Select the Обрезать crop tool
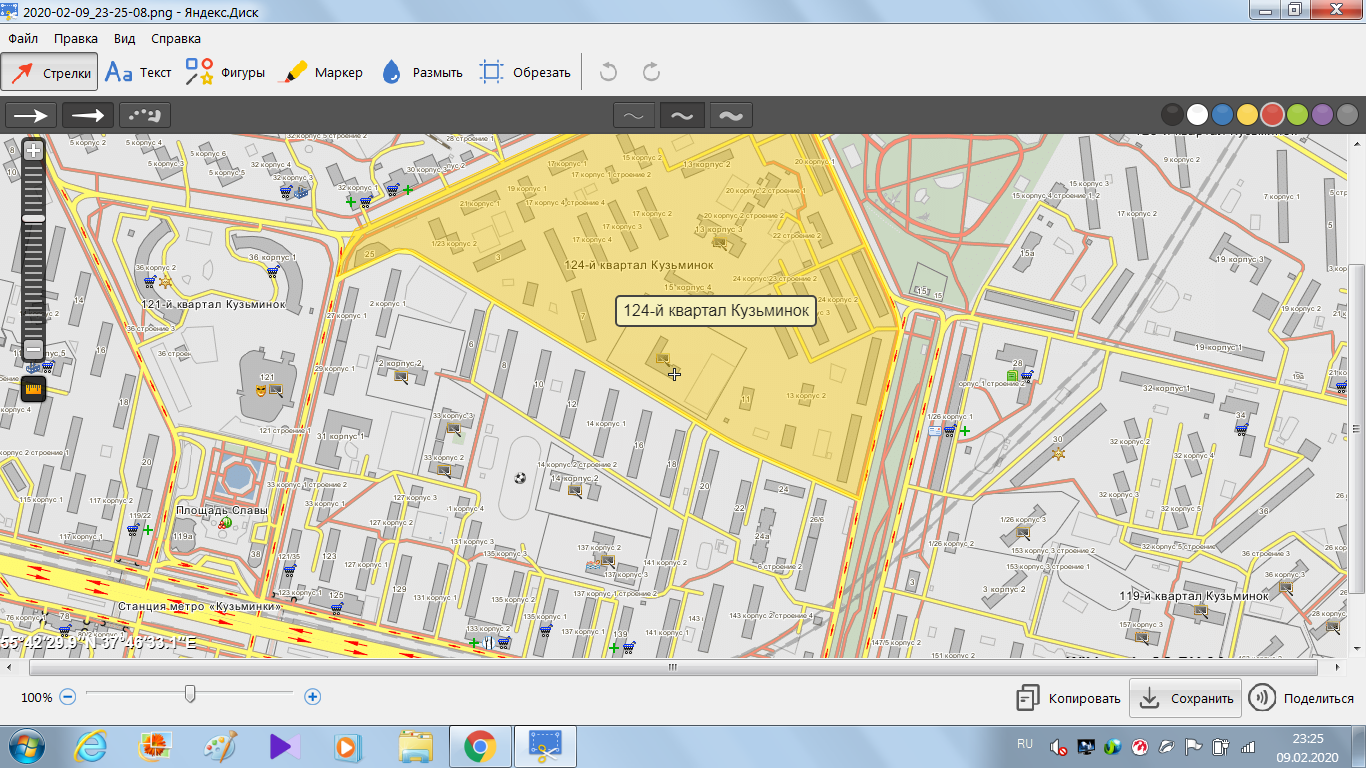1366x768 pixels. tap(524, 72)
